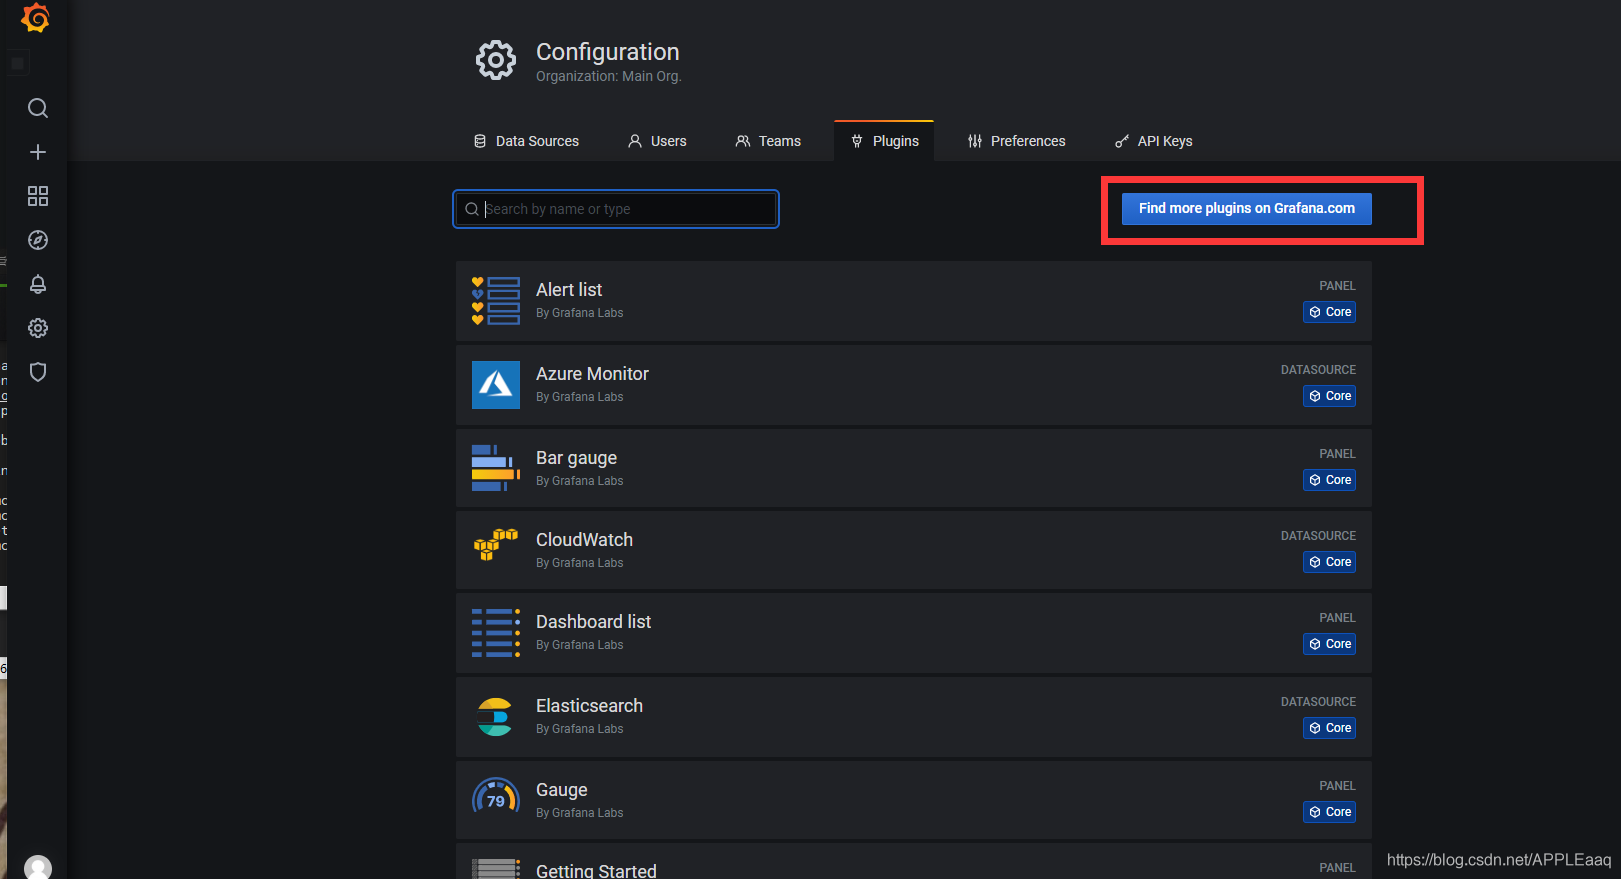
Task: Open the Gauge plugin title
Action: (562, 790)
